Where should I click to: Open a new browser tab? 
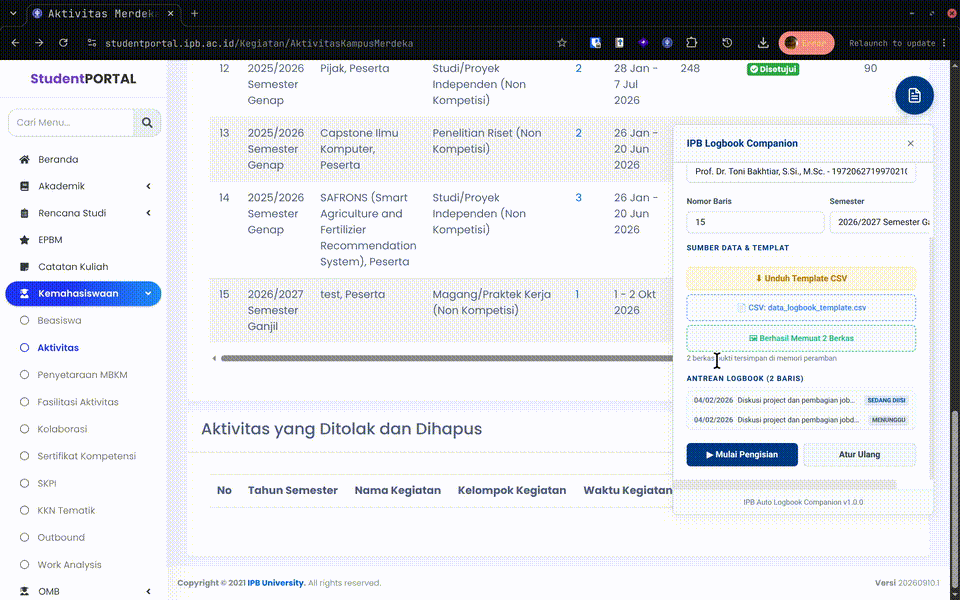(195, 13)
